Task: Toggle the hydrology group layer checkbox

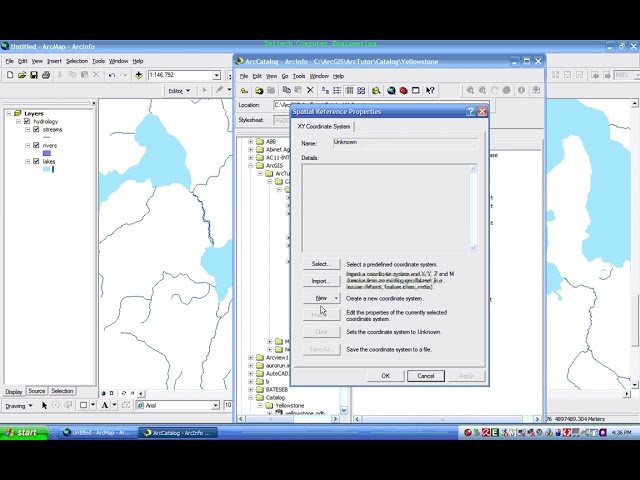Action: 27,121
